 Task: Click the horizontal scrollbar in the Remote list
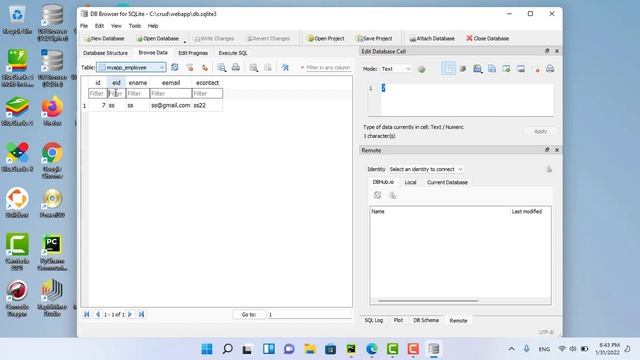click(428, 301)
